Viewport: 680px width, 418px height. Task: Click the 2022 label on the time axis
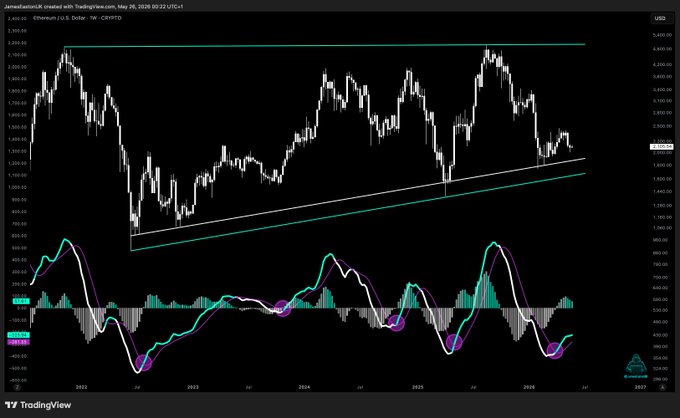coord(81,387)
